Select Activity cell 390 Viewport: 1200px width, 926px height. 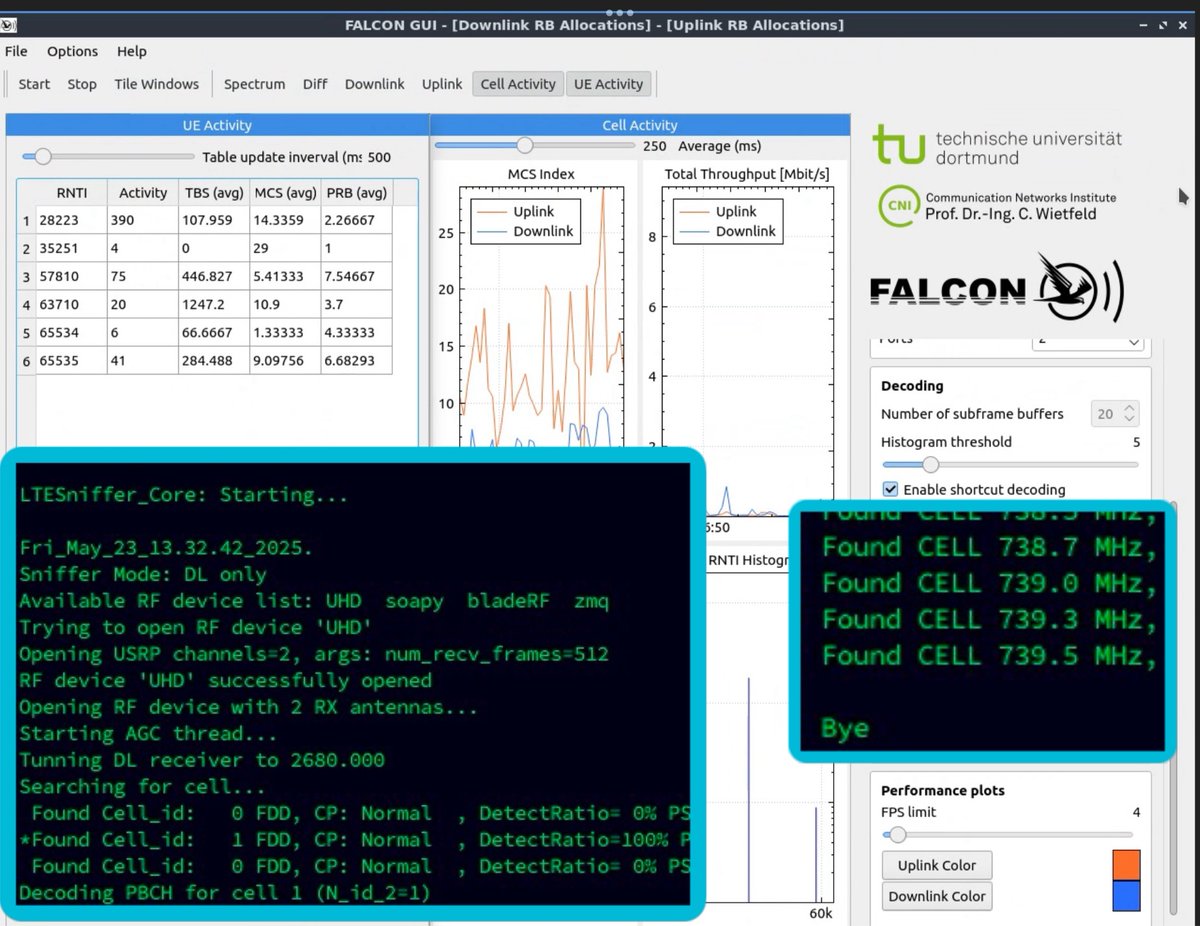pyautogui.click(x=143, y=220)
